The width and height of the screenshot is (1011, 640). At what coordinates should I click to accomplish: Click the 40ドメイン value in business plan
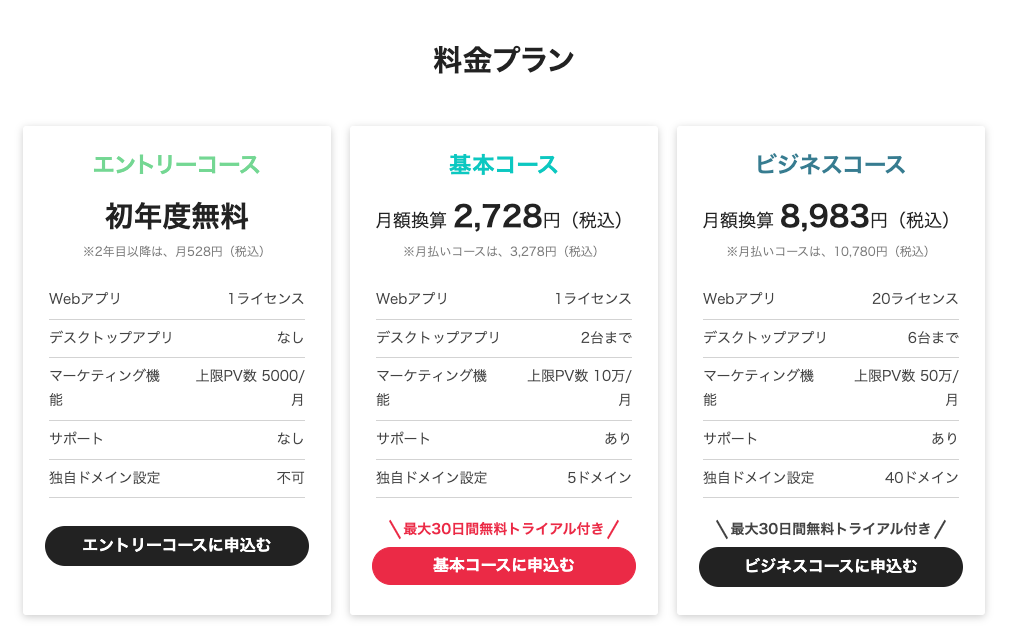[x=921, y=478]
